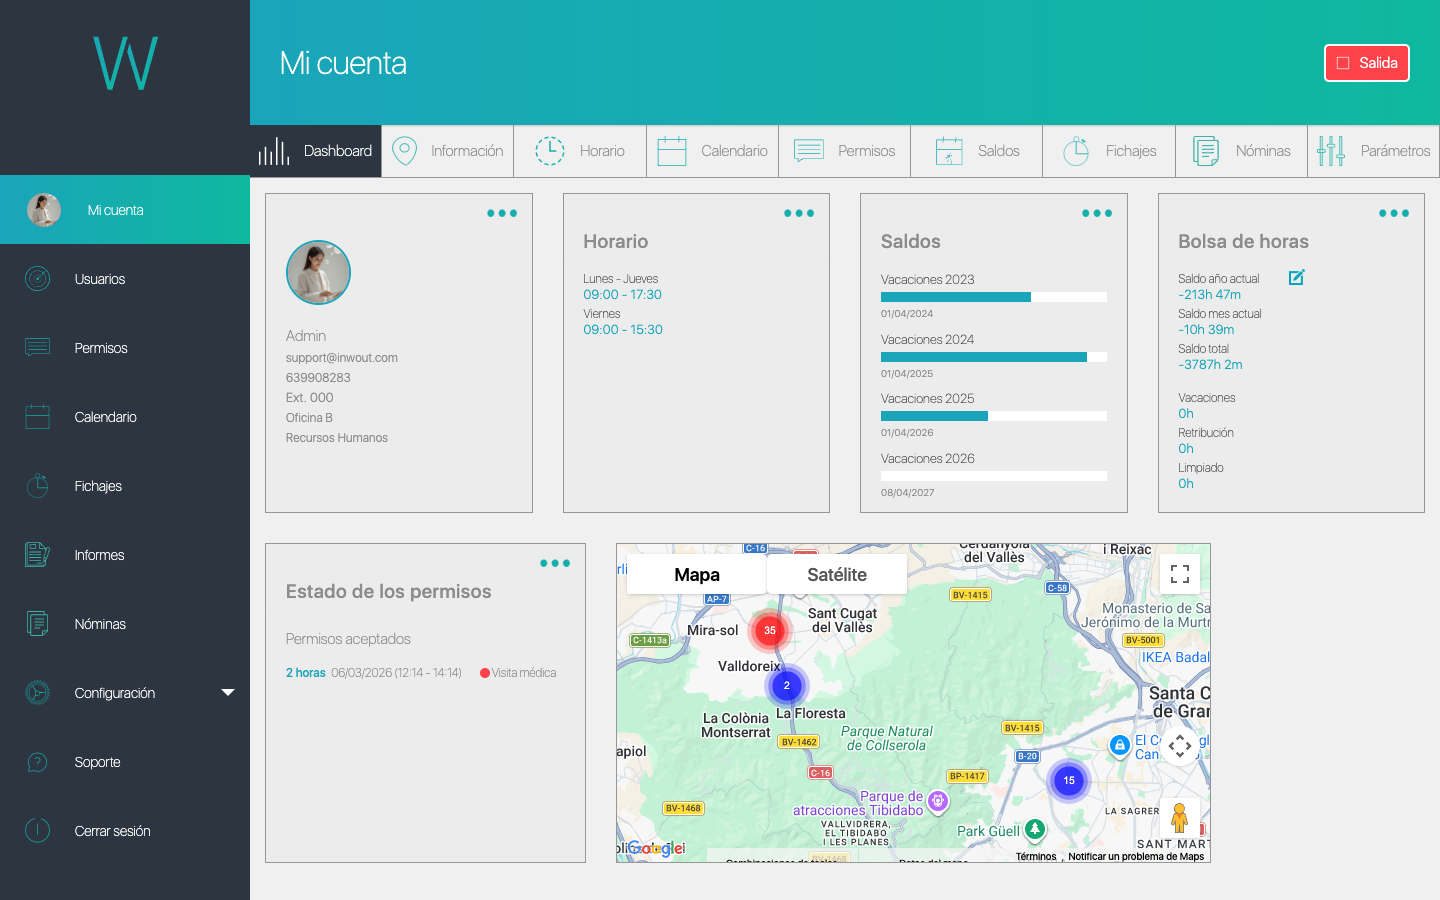Viewport: 1440px width, 900px height.
Task: Open Usuarios in the sidebar
Action: pyautogui.click(x=125, y=279)
